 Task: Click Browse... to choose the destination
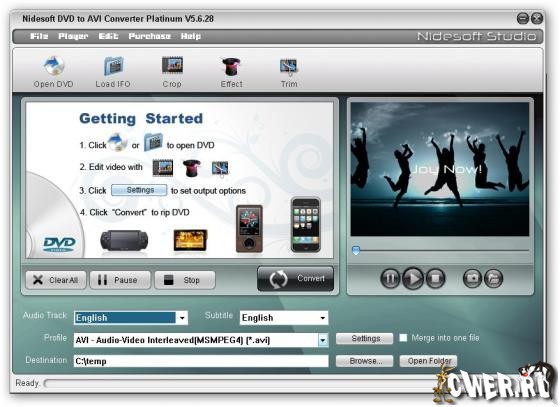click(364, 361)
